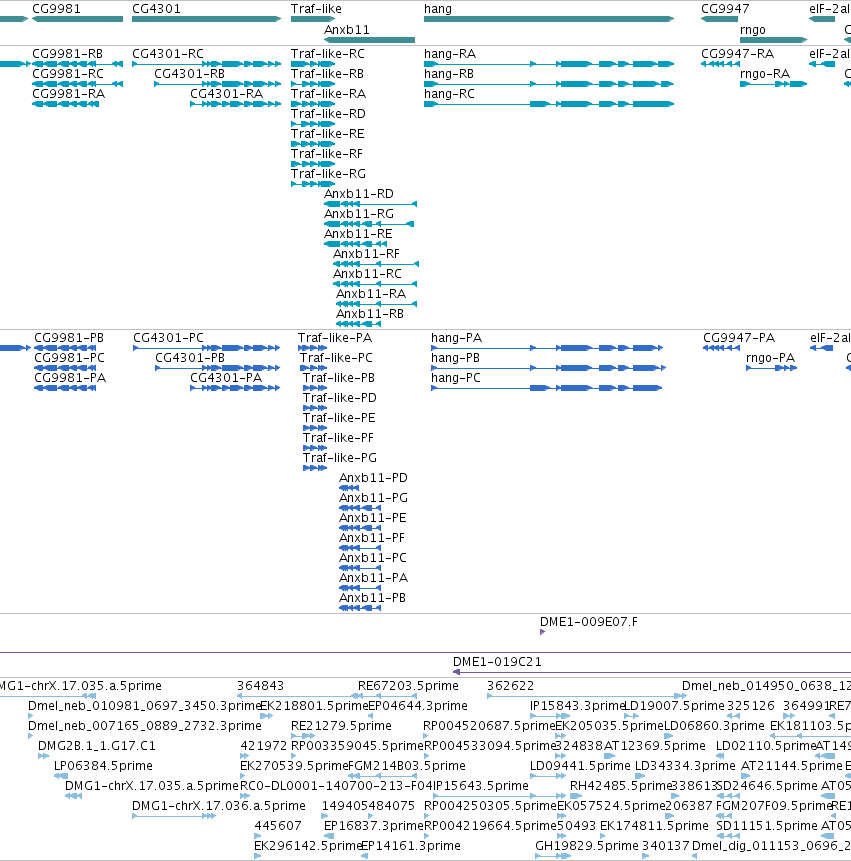Screen dimensions: 851x861
Task: Select transcript CG9947-RA
Action: pyautogui.click(x=720, y=64)
